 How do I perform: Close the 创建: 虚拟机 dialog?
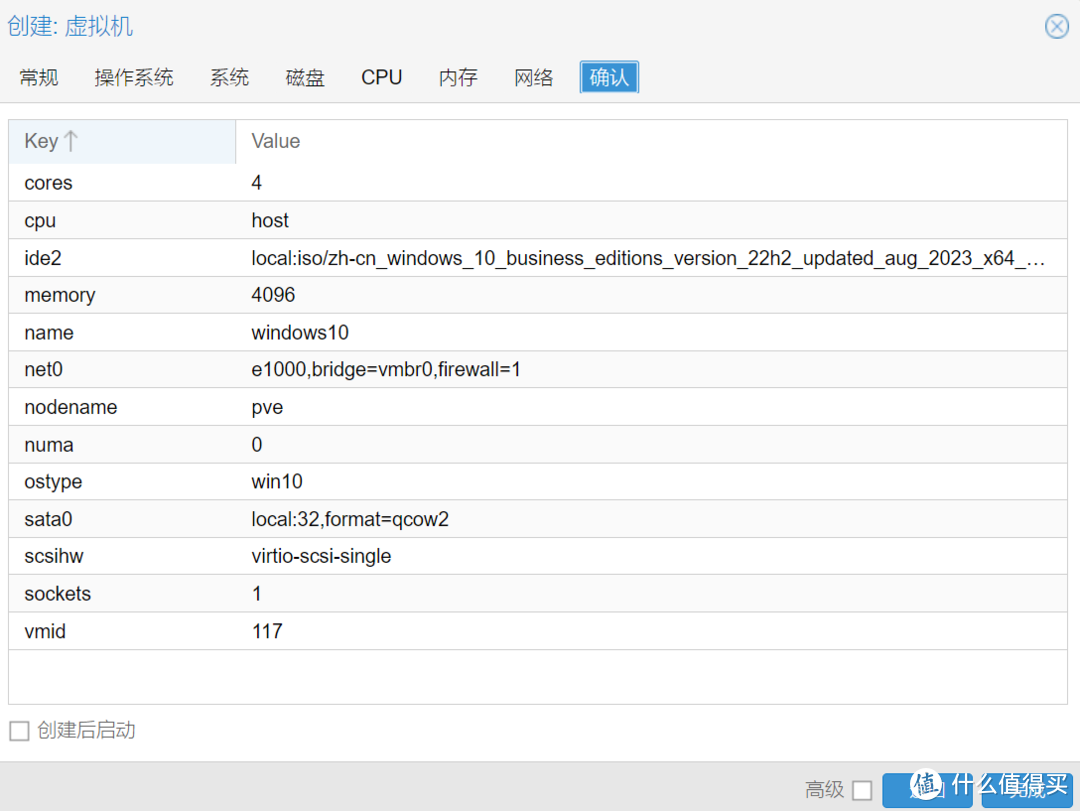point(1057,27)
